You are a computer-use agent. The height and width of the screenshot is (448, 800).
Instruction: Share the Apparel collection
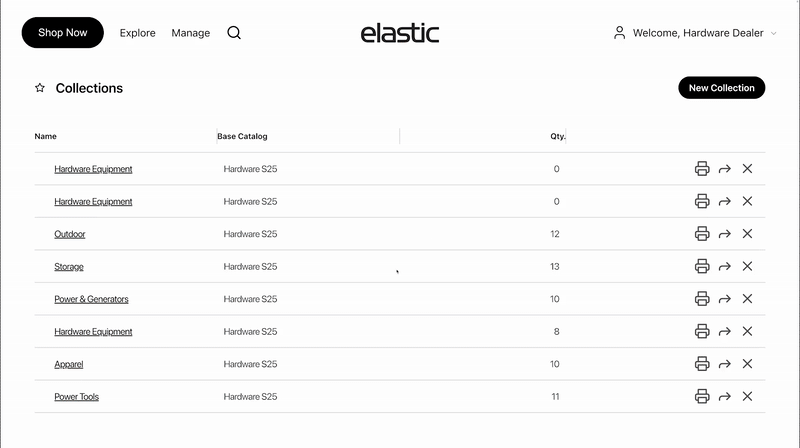pos(725,364)
